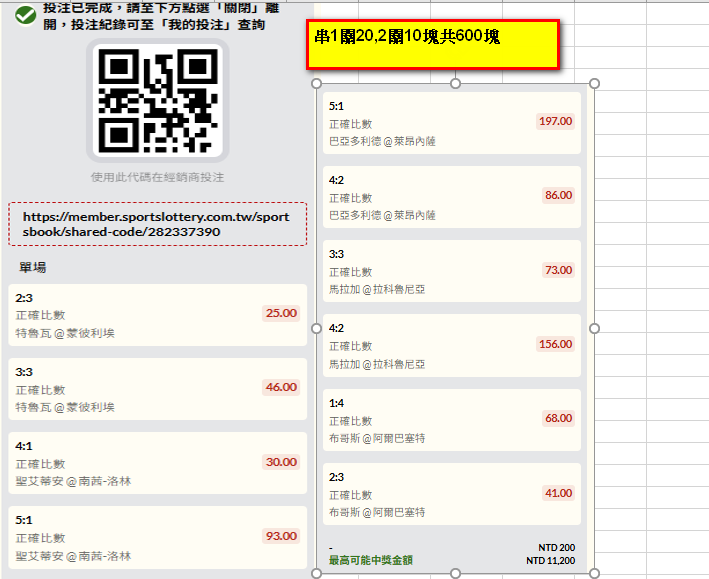Click the 單場 section heading
This screenshot has height=579, width=709.
[x=32, y=268]
